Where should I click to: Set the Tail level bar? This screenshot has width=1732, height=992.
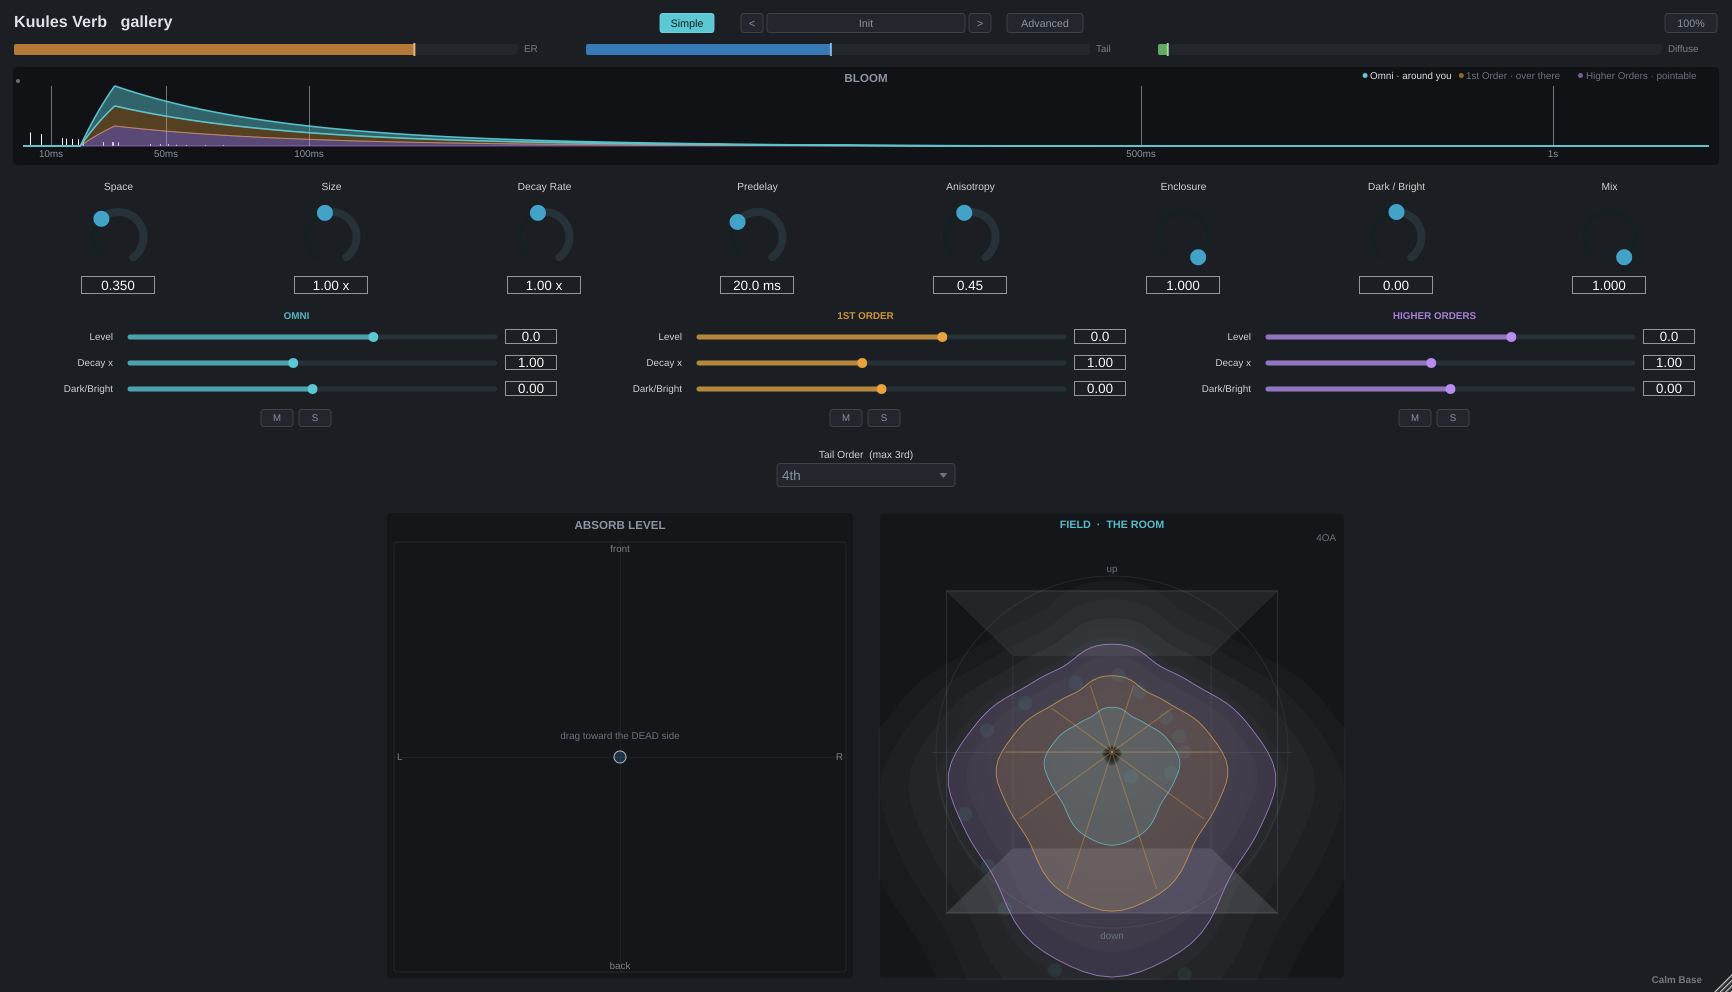point(838,49)
